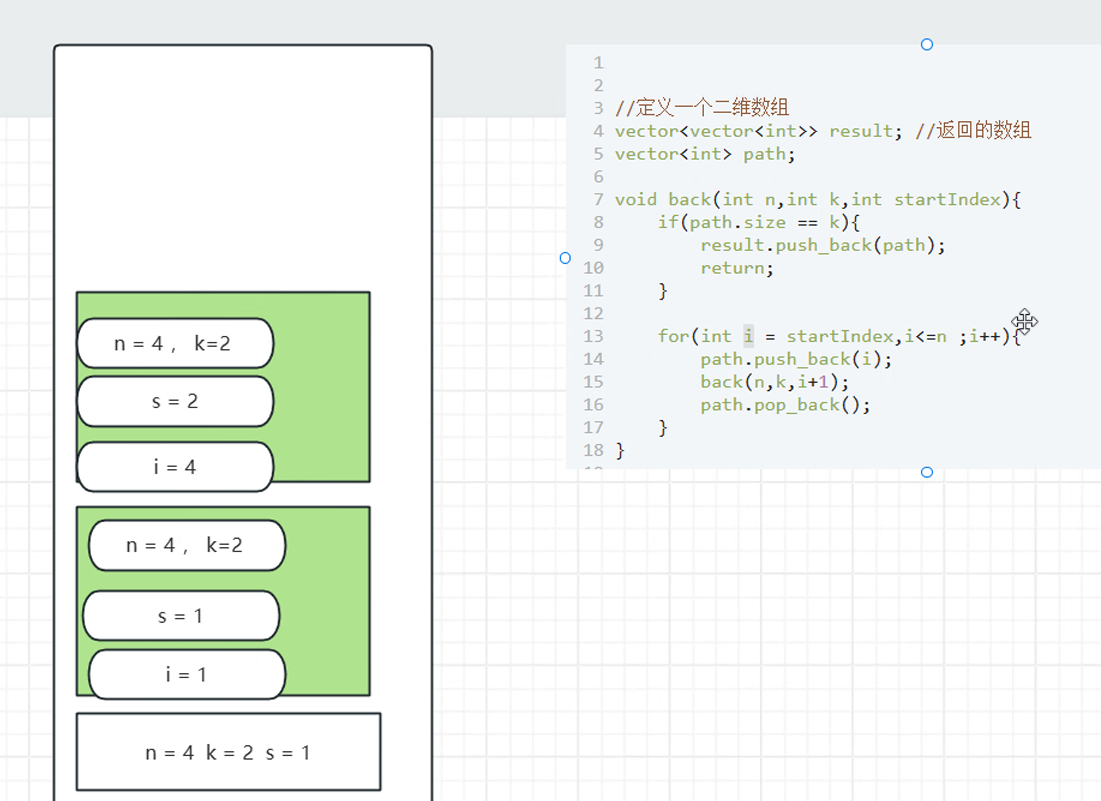Select the 's = 1' rounded box

click(181, 616)
